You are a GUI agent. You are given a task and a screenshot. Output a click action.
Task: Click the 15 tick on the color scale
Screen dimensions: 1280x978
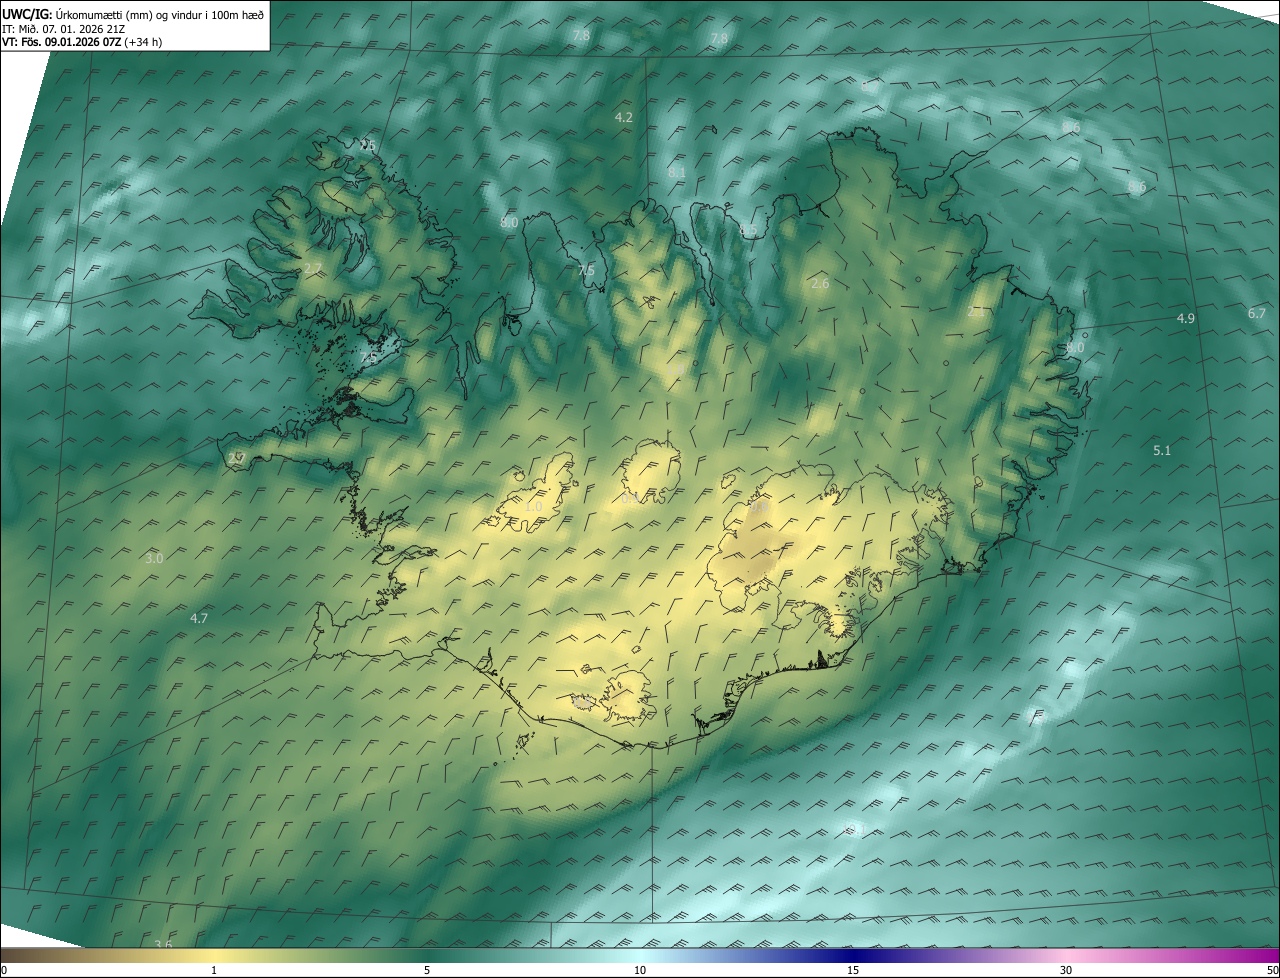[853, 971]
